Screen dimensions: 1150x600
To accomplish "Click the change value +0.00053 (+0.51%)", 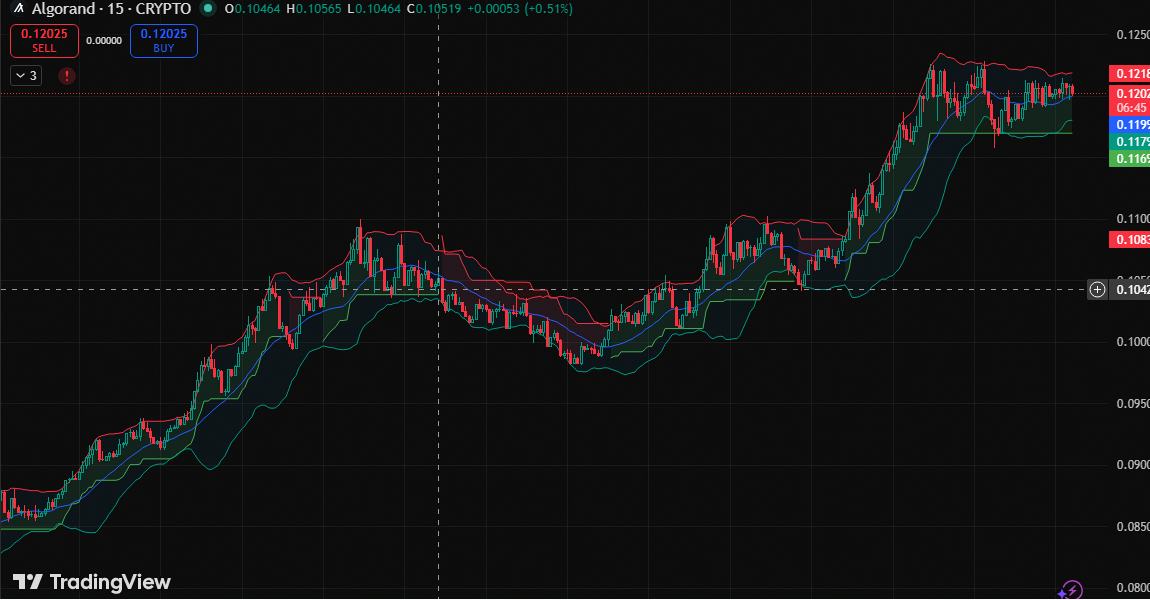I will (520, 9).
